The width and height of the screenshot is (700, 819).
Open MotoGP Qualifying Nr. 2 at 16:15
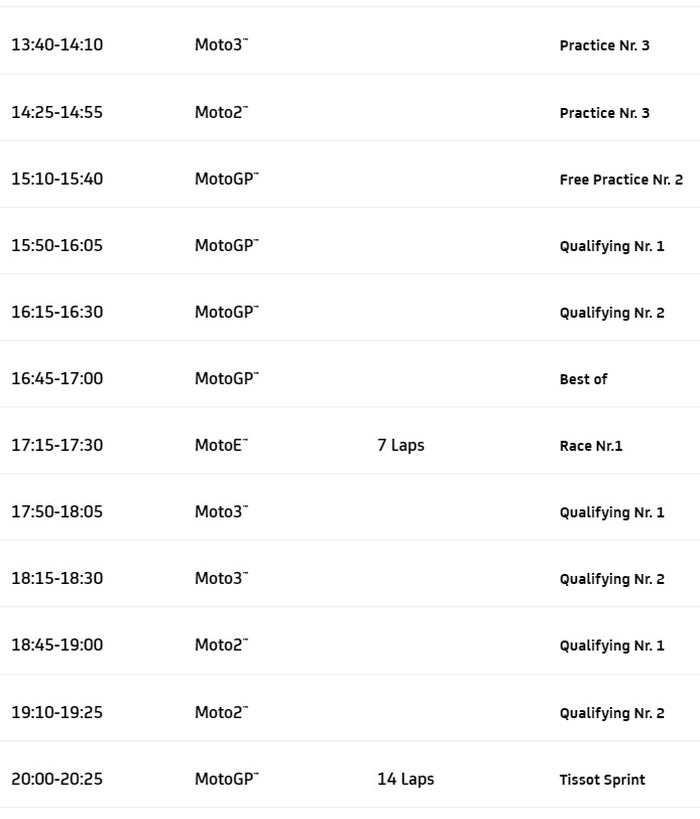(611, 313)
